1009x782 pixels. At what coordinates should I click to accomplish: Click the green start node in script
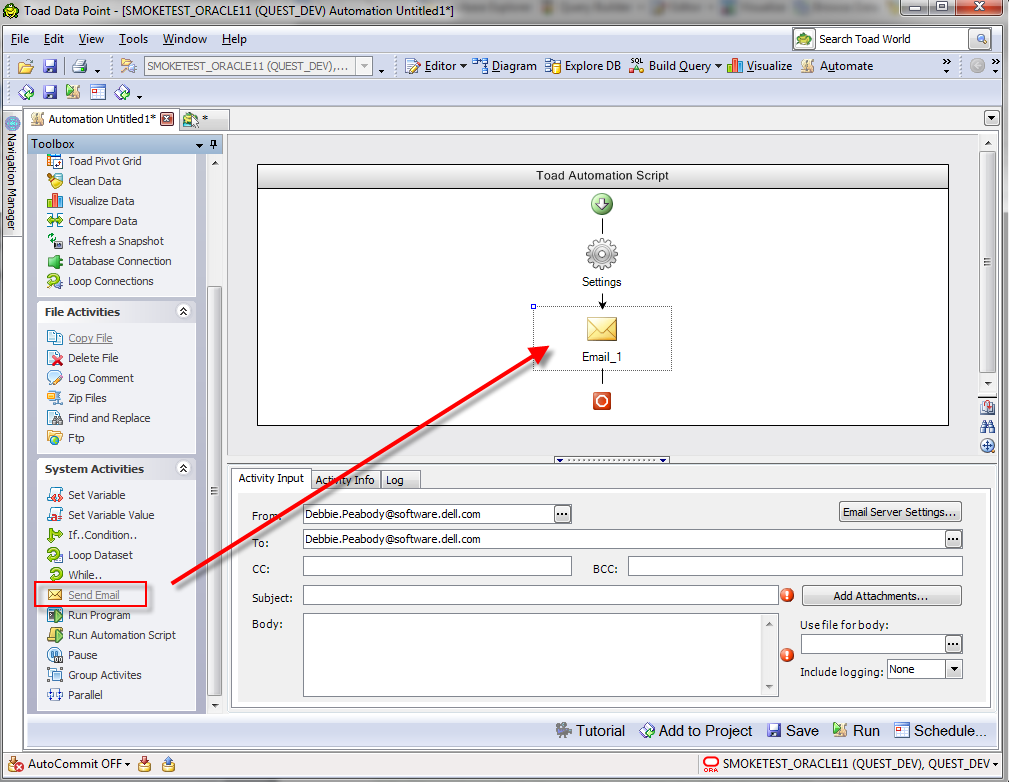tap(602, 205)
